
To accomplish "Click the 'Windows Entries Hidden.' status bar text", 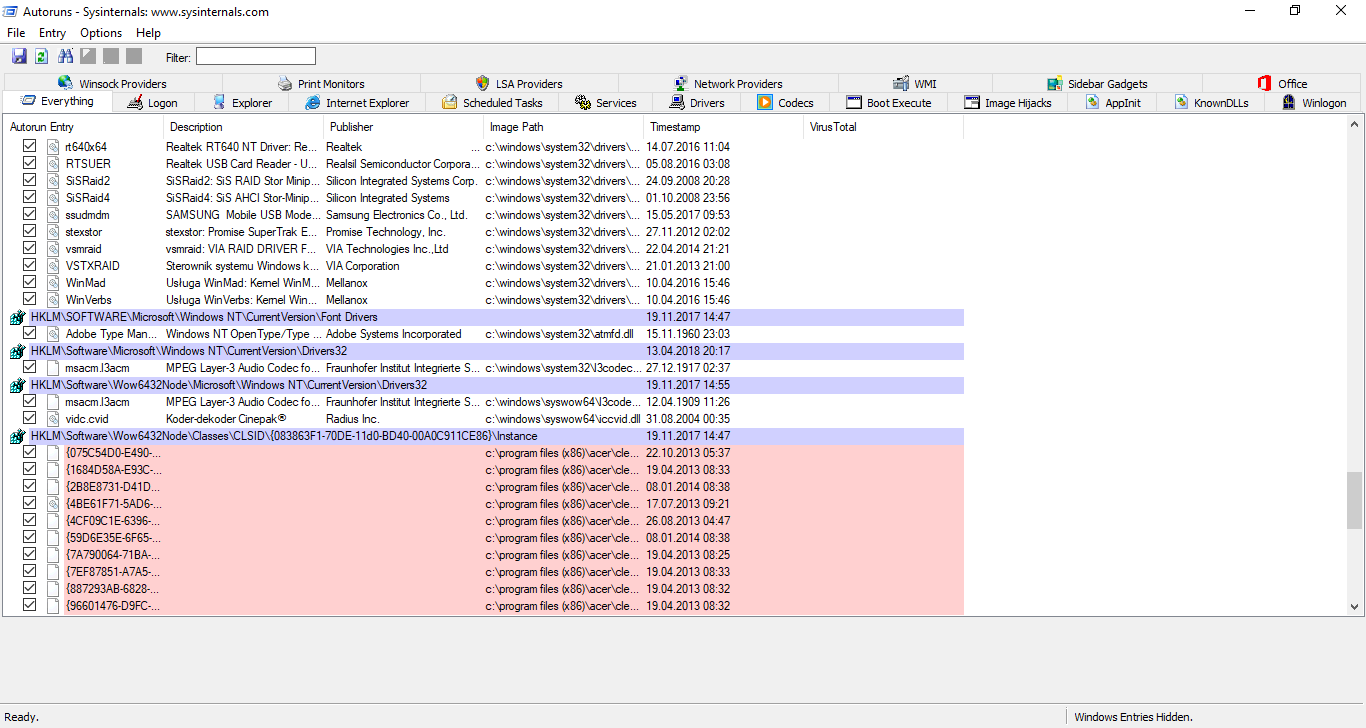I will (x=1134, y=717).
